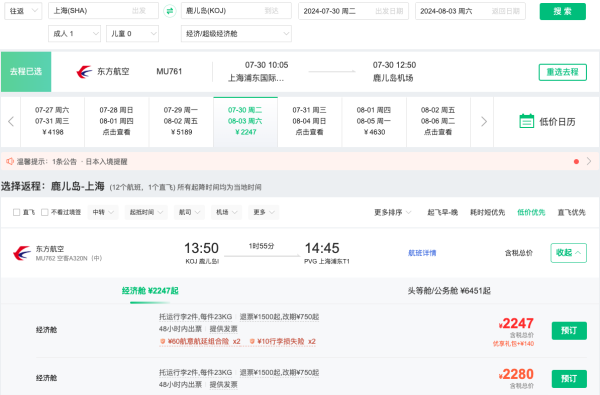This screenshot has width=600, height=395.
Task: Open the 中转 transfer filter
Action: [x=103, y=212]
